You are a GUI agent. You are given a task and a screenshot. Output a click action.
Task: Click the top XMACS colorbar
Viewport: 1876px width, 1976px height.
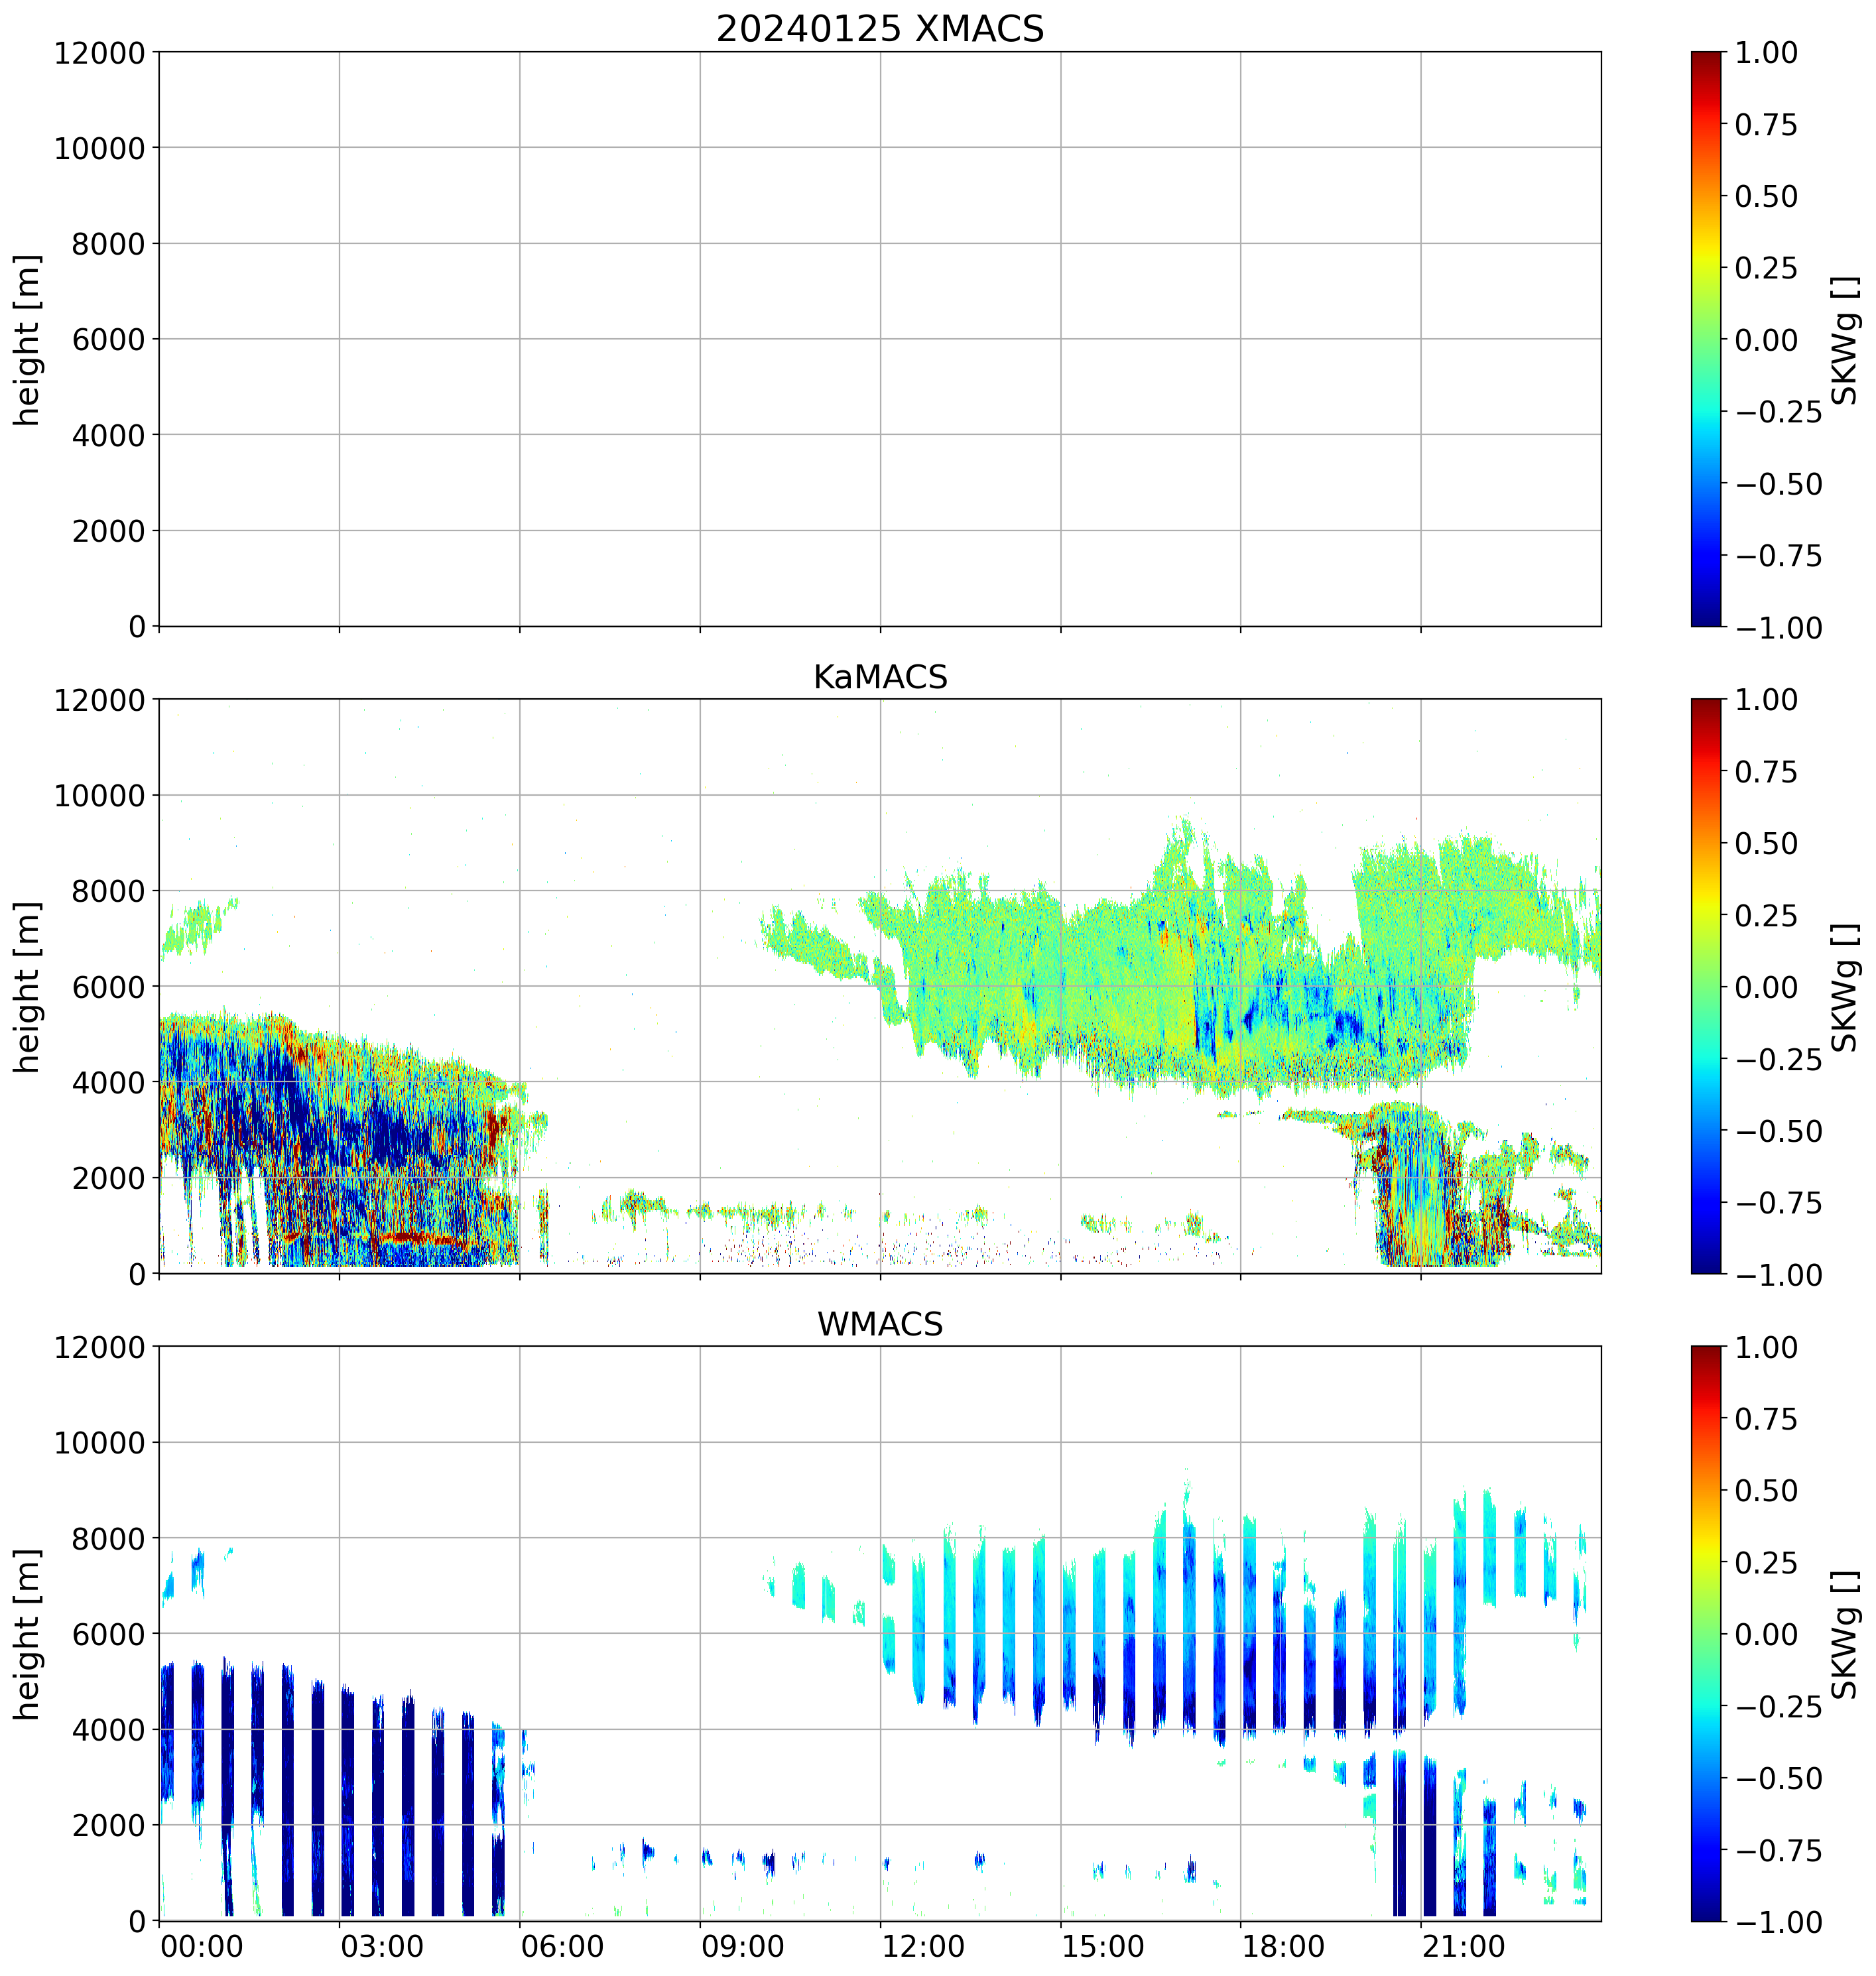pos(1706,339)
